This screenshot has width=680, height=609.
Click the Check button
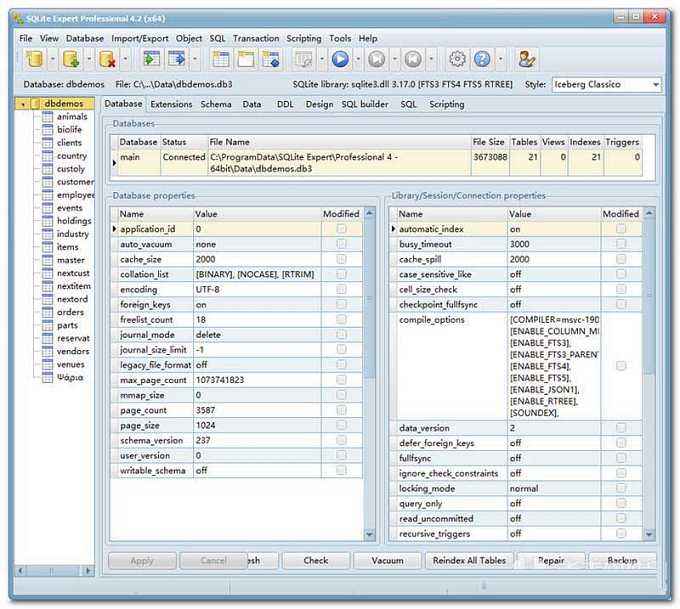pos(316,560)
